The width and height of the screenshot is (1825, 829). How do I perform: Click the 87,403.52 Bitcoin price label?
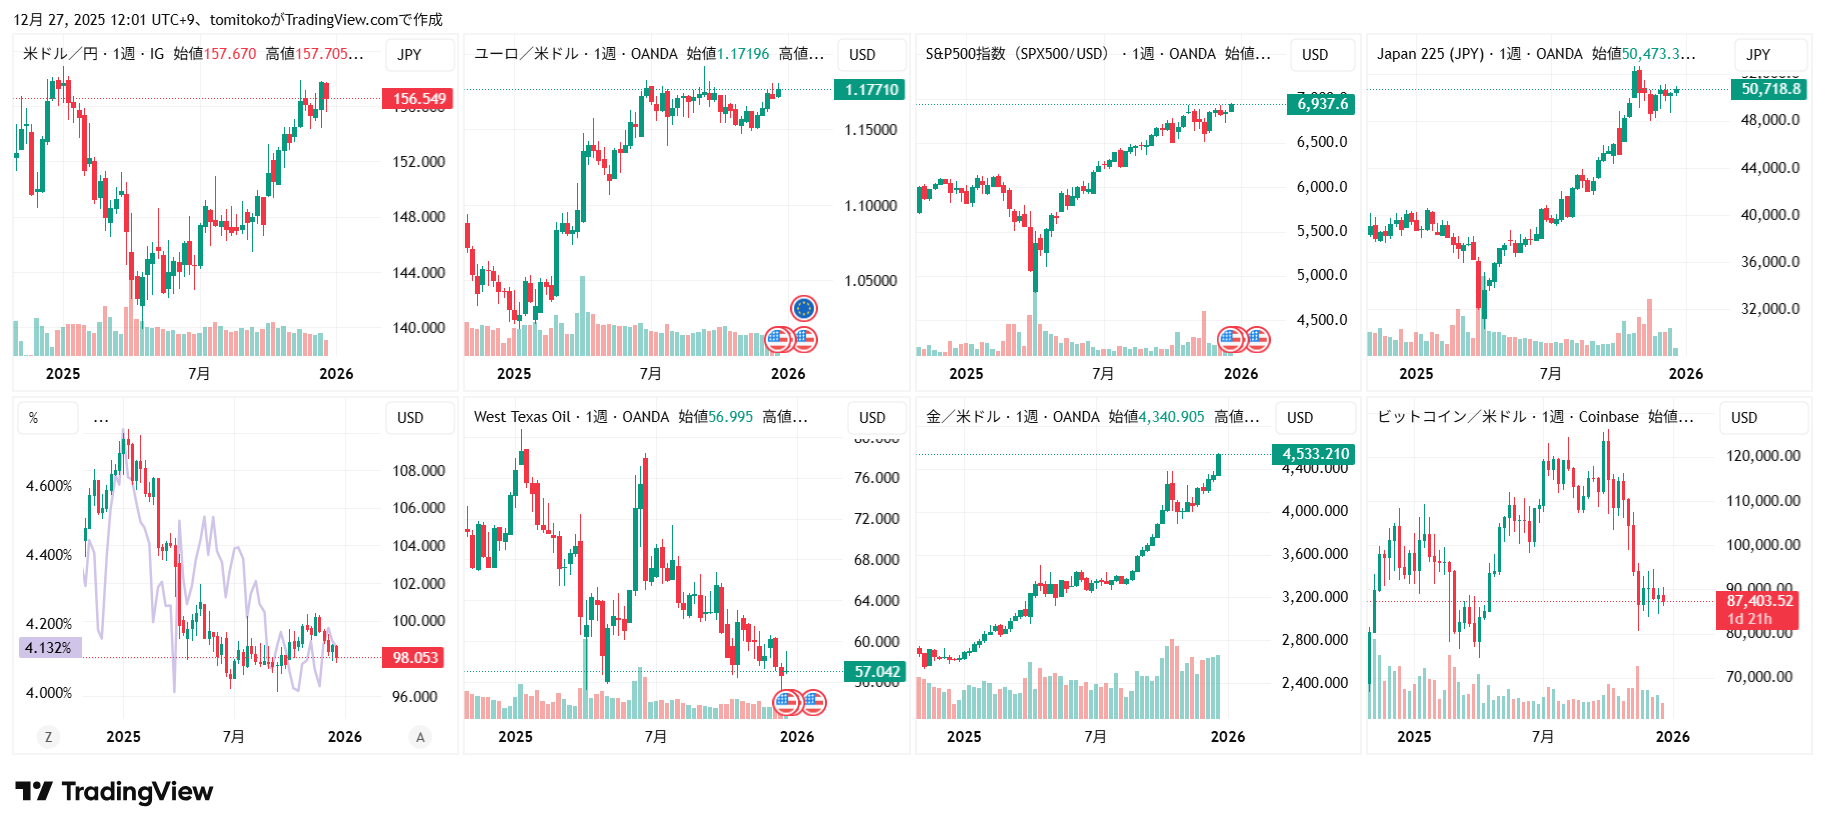[1759, 601]
